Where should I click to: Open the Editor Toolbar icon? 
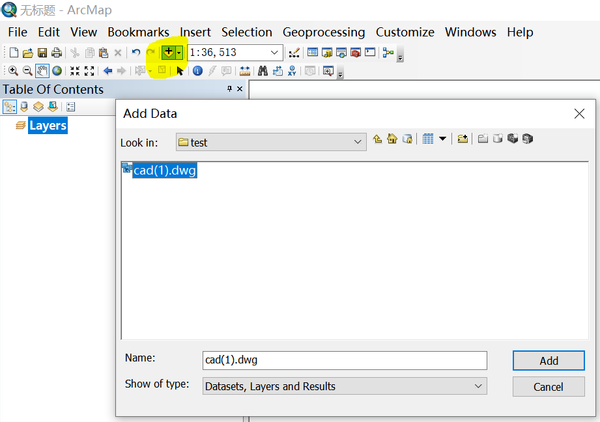(294, 52)
